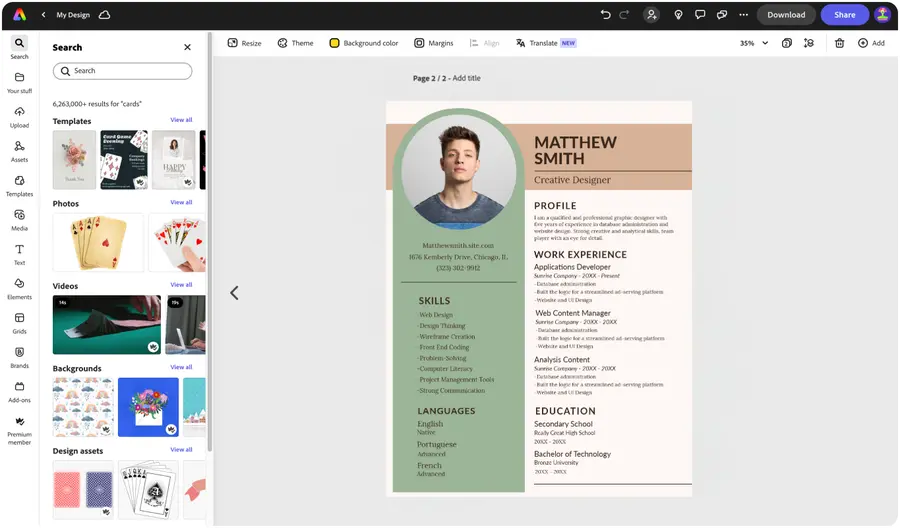Click the Share button
The width and height of the screenshot is (900, 528).
point(844,15)
